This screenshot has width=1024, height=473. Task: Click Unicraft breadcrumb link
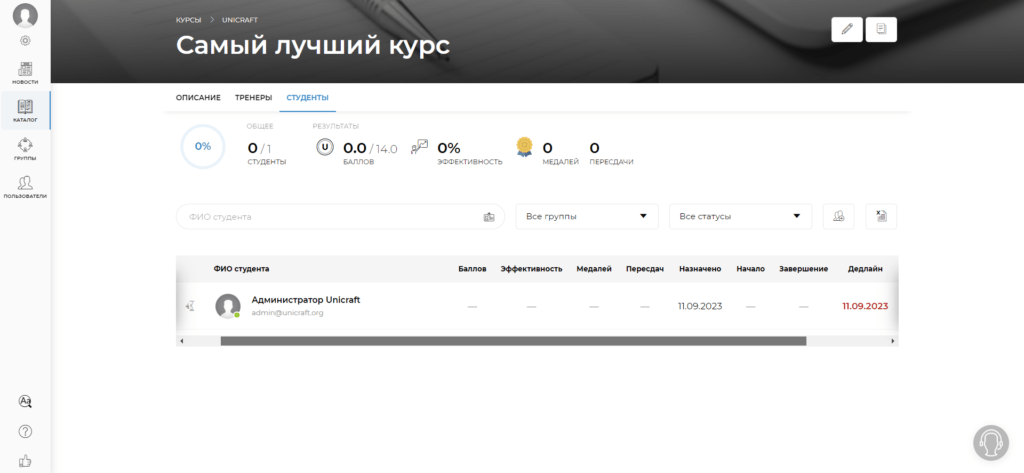coord(240,20)
